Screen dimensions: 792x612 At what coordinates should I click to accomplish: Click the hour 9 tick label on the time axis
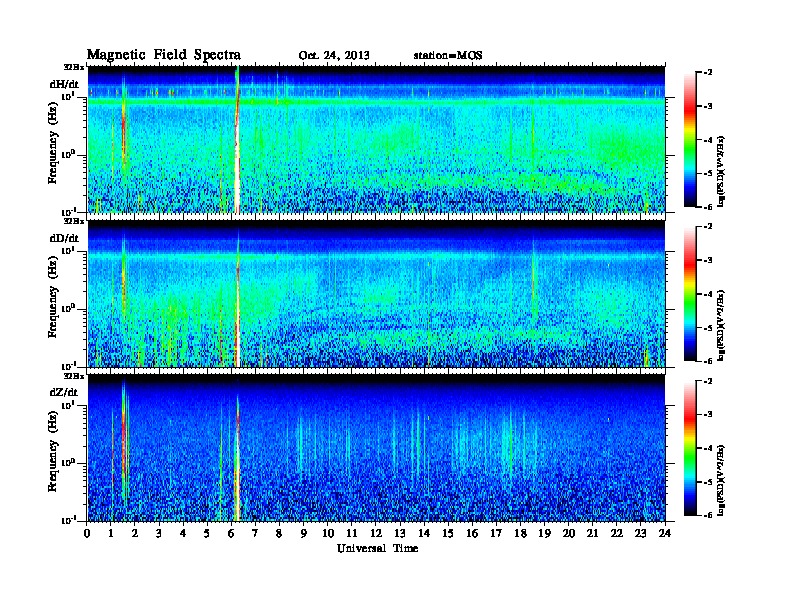coord(304,534)
